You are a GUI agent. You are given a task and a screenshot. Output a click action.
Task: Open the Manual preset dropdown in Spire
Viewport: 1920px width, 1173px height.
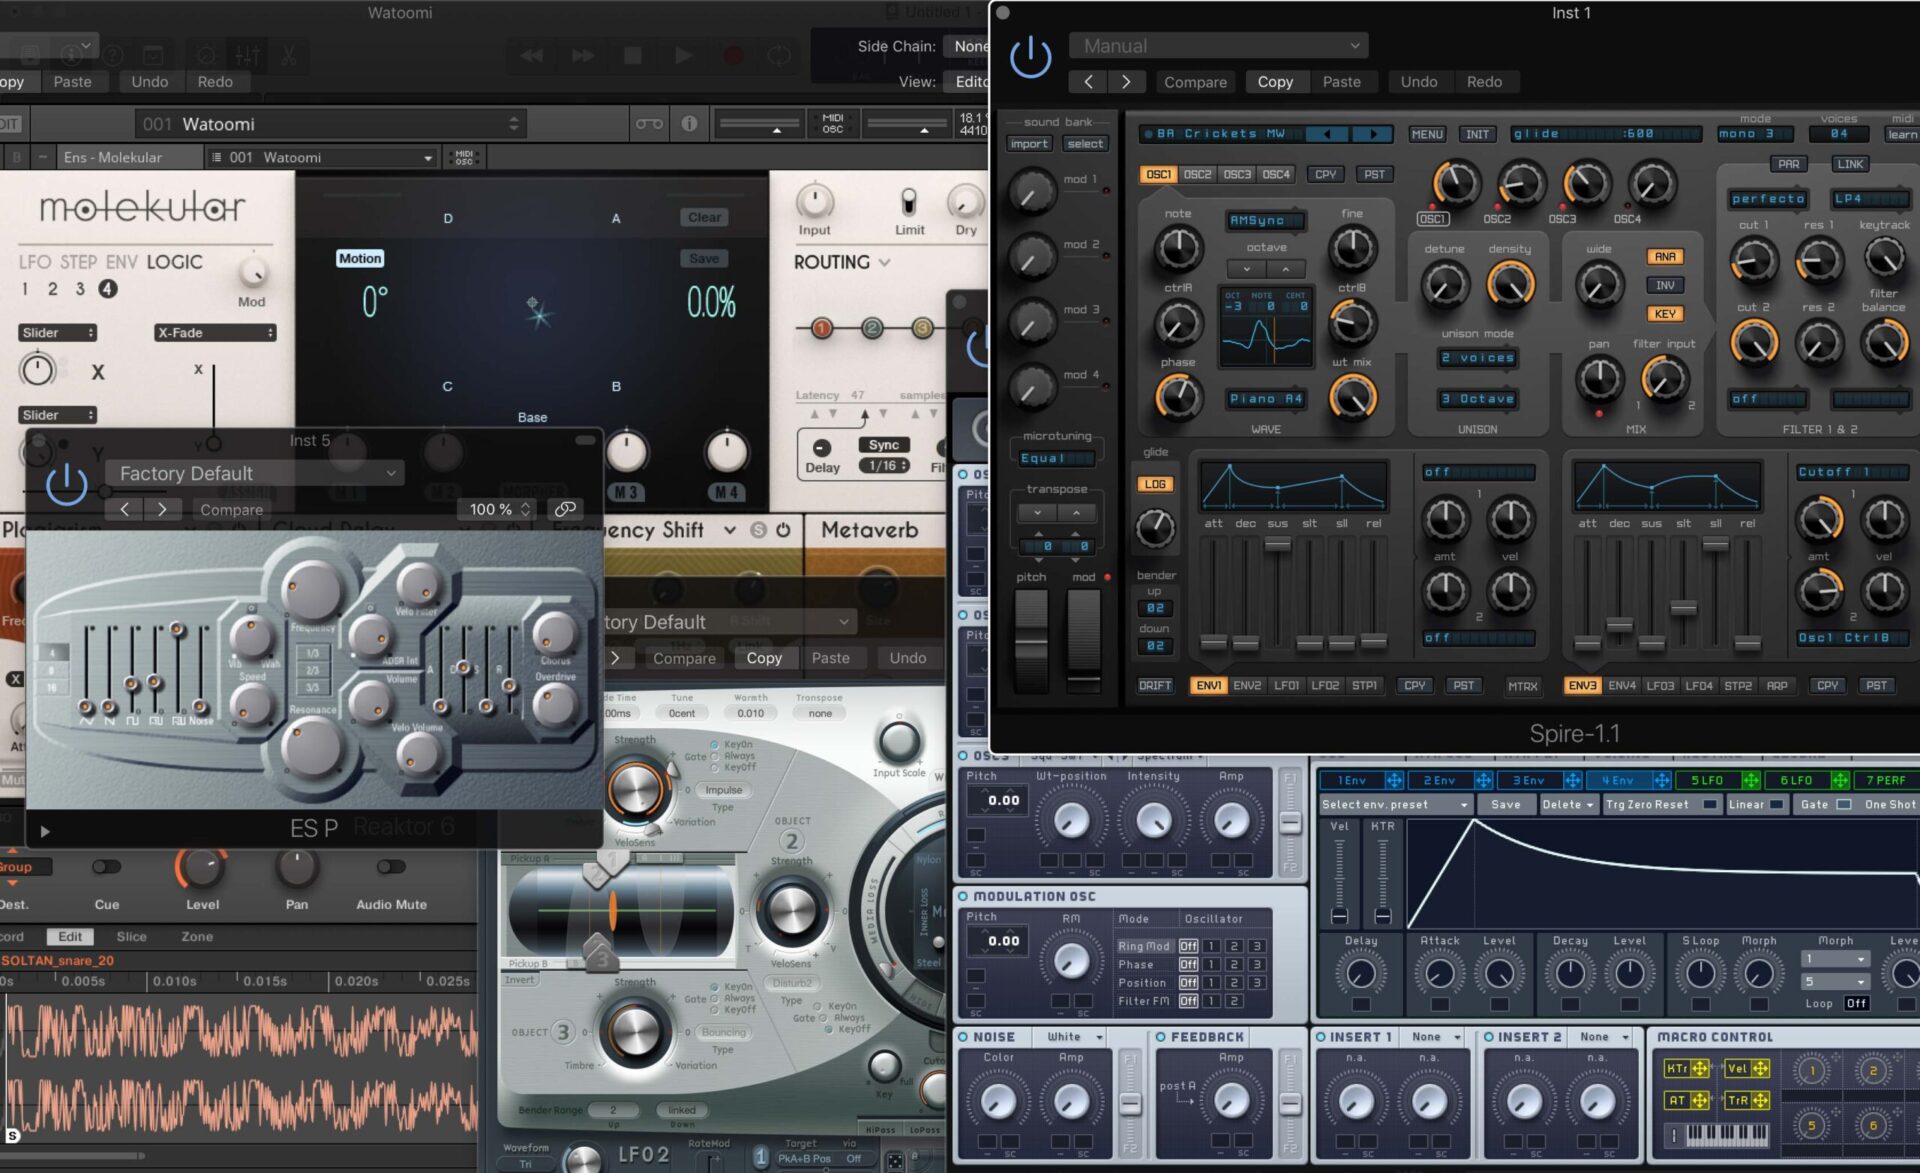[x=1219, y=46]
